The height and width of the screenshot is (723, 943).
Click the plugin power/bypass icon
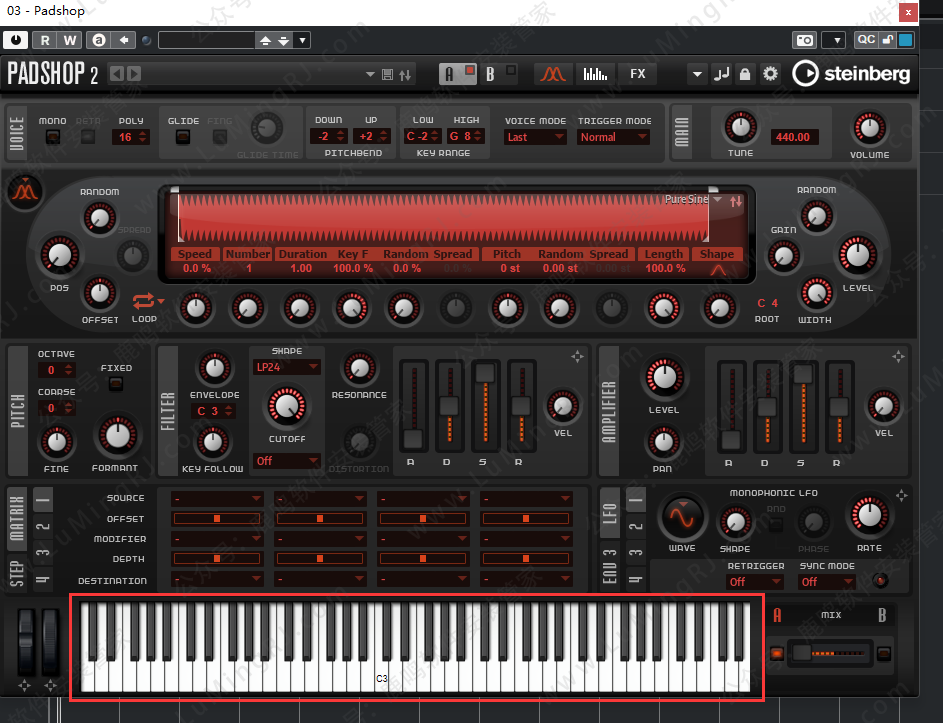click(16, 40)
